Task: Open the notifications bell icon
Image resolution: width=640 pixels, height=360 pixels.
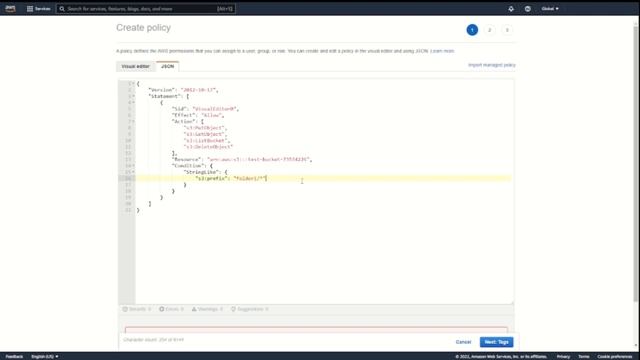Action: [x=511, y=9]
